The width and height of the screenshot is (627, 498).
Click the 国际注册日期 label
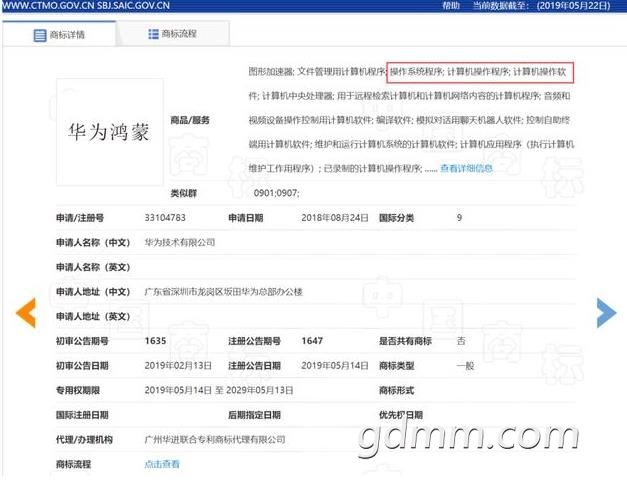coord(82,415)
